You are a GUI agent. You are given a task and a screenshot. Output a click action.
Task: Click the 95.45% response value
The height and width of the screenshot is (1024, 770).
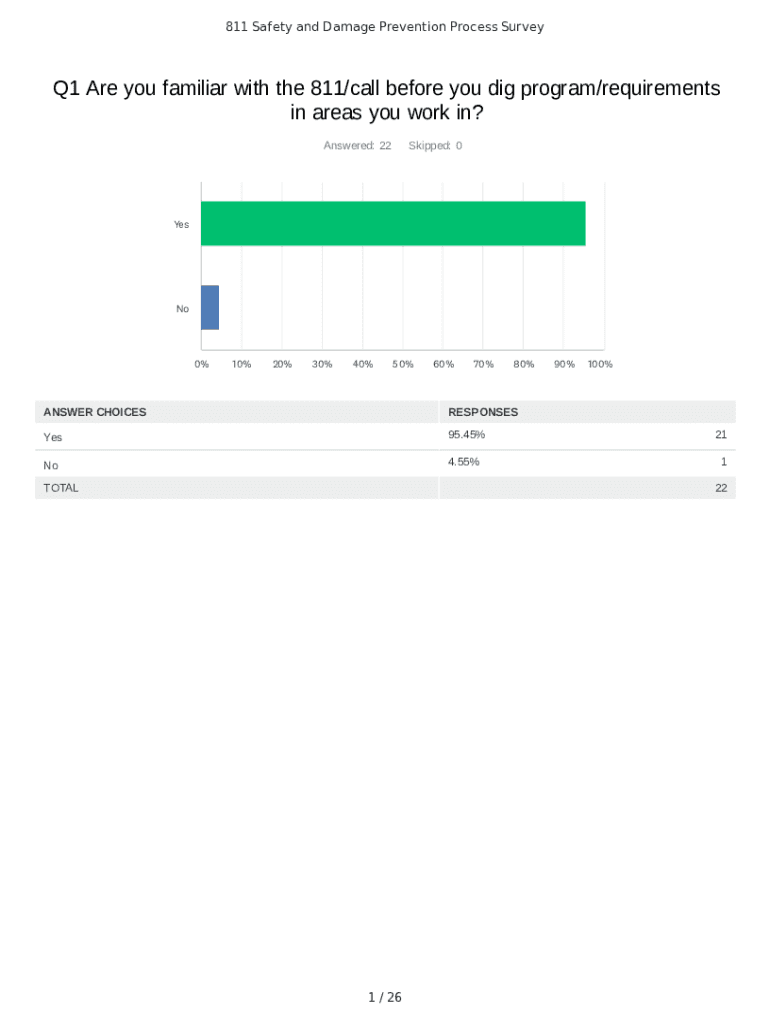tap(466, 435)
